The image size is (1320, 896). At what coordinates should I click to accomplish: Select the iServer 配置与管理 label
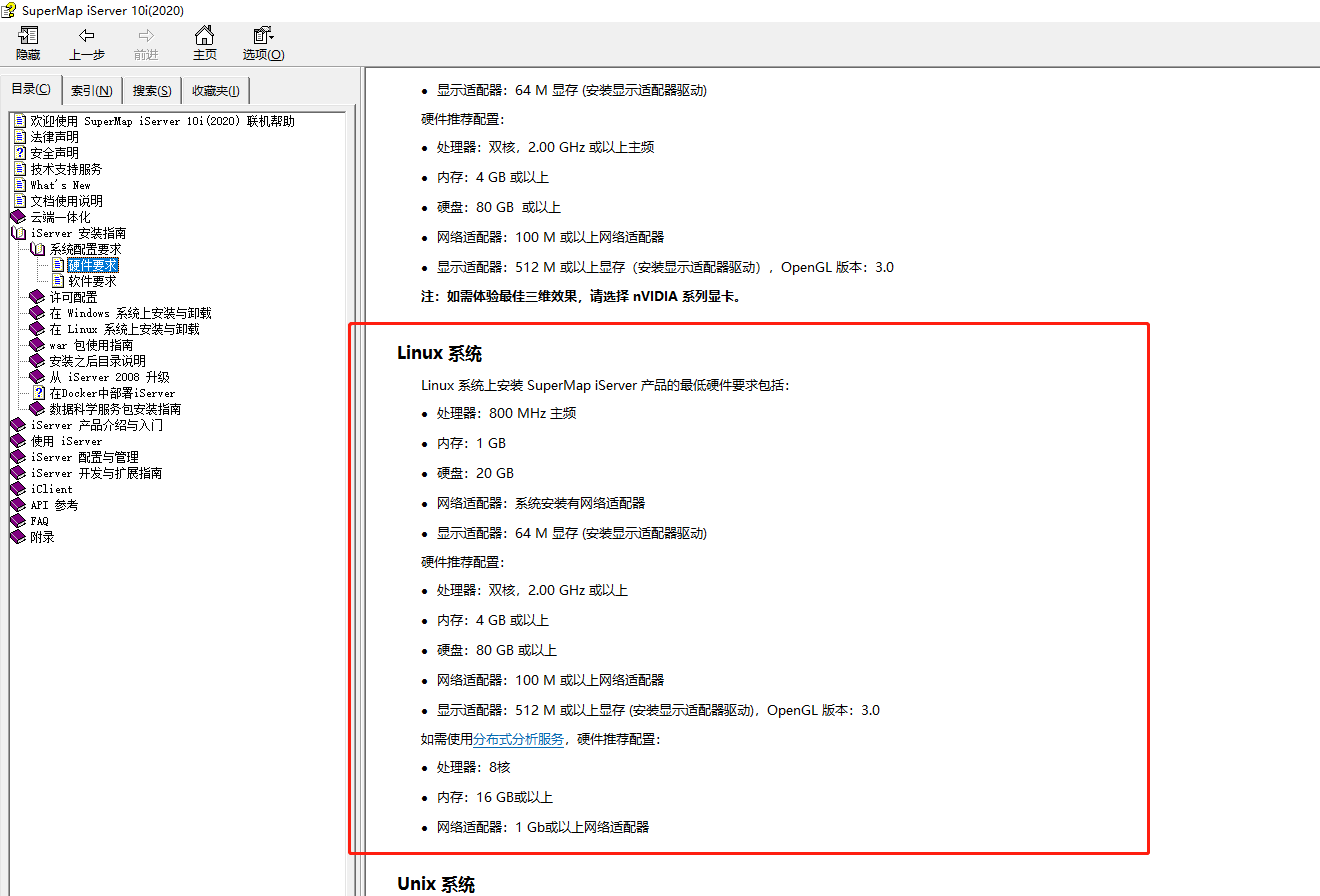(84, 457)
